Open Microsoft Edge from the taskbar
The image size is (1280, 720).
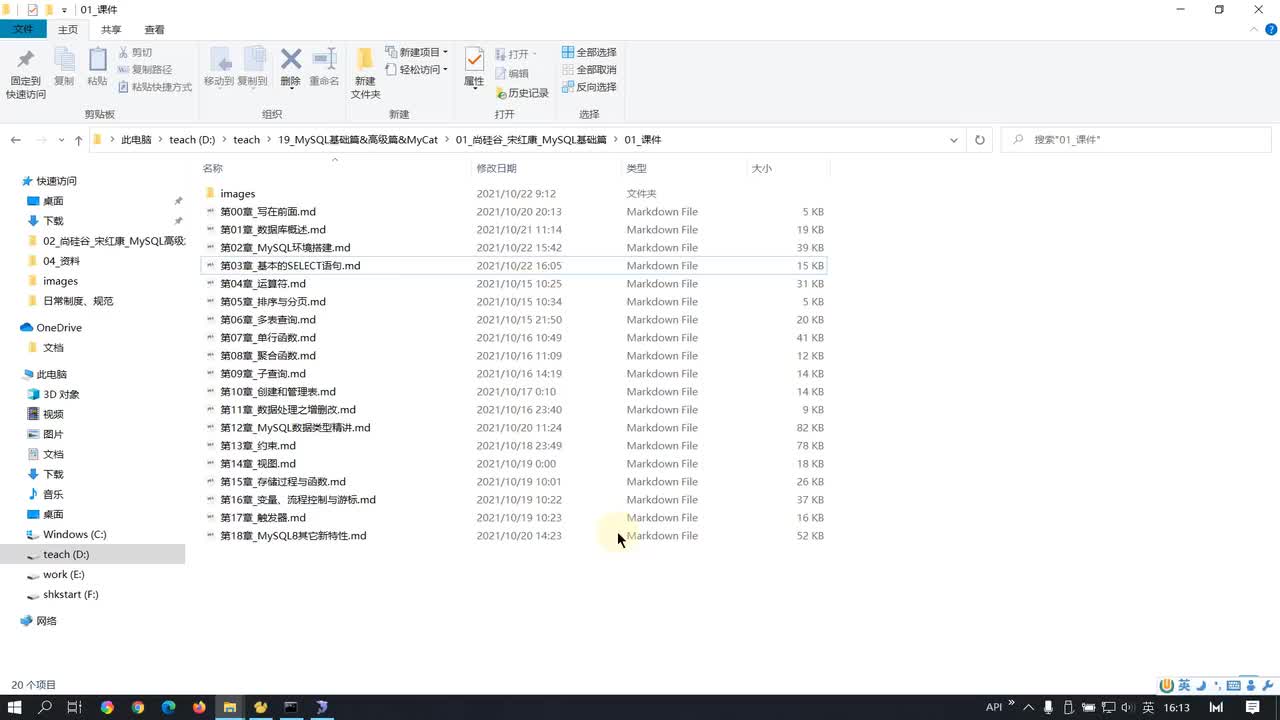click(168, 707)
